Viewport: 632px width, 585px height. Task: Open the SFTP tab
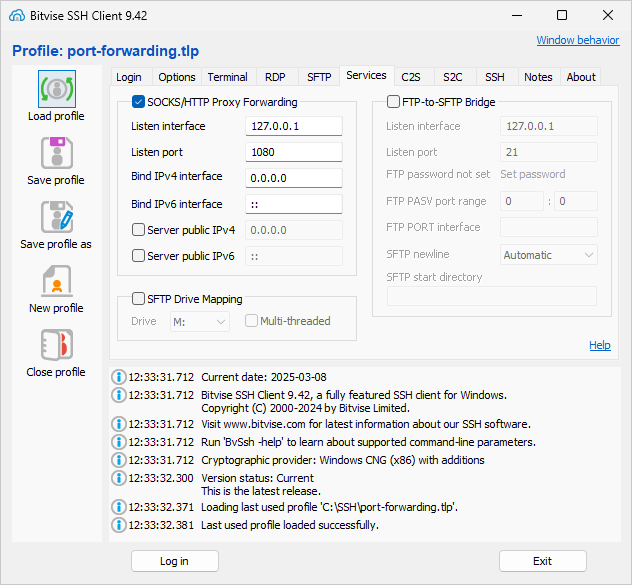pos(319,77)
